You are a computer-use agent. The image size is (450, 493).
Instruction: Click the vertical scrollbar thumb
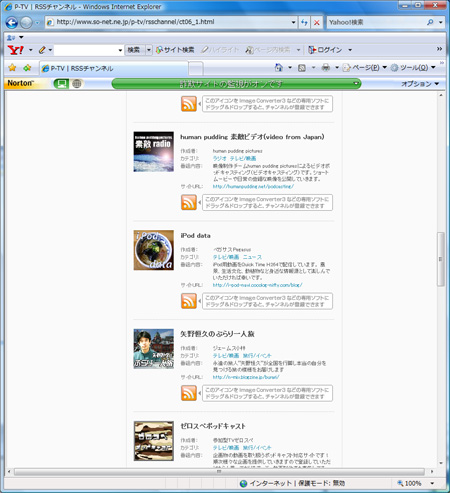[441, 259]
